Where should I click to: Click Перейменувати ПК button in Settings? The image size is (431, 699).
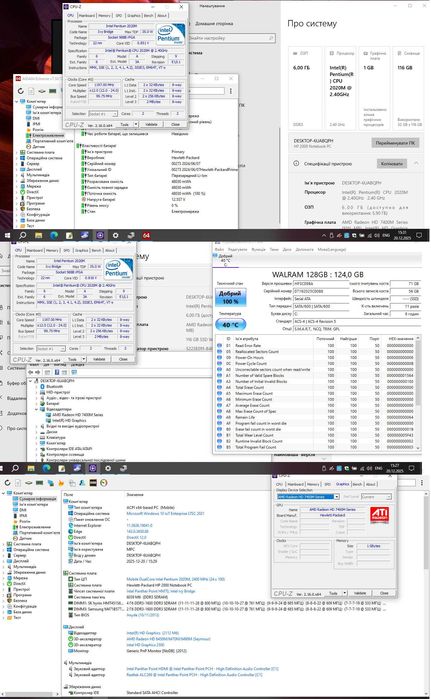tap(395, 143)
